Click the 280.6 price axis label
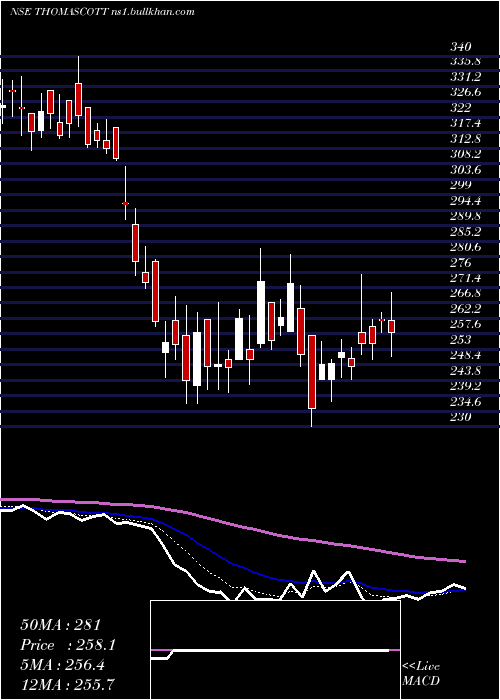 465,247
